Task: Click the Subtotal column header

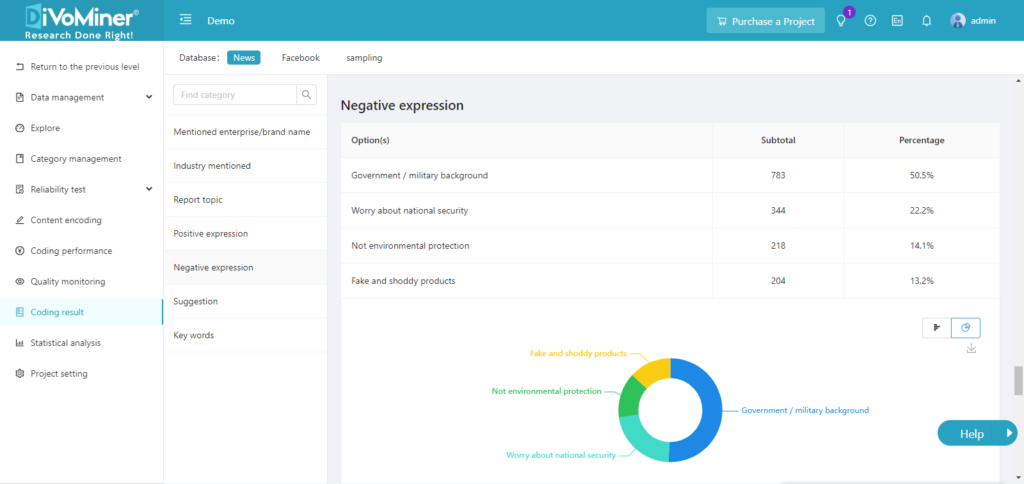Action: pos(778,140)
